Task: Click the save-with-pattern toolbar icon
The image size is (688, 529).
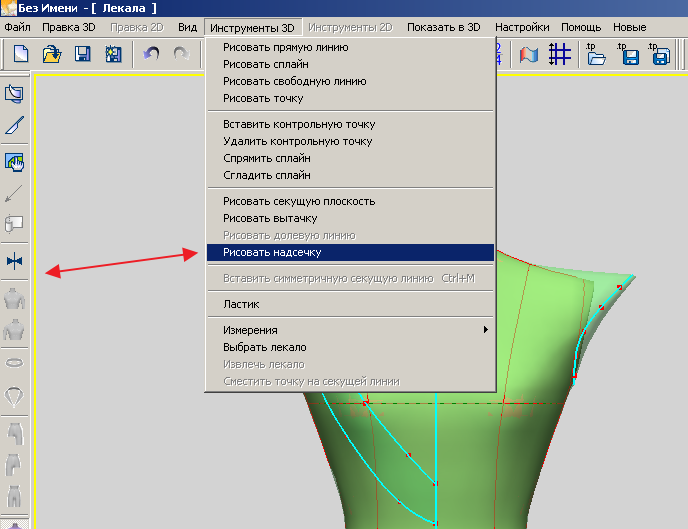Action: [x=113, y=54]
